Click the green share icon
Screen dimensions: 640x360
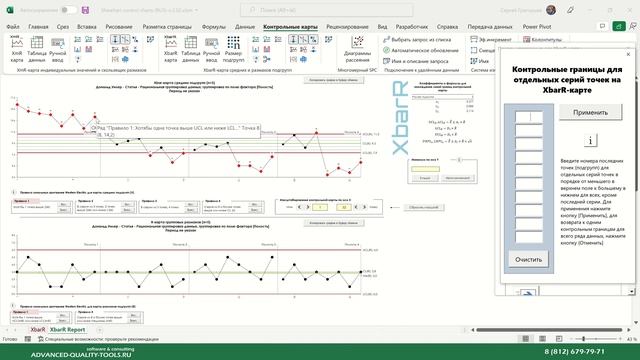tap(619, 26)
